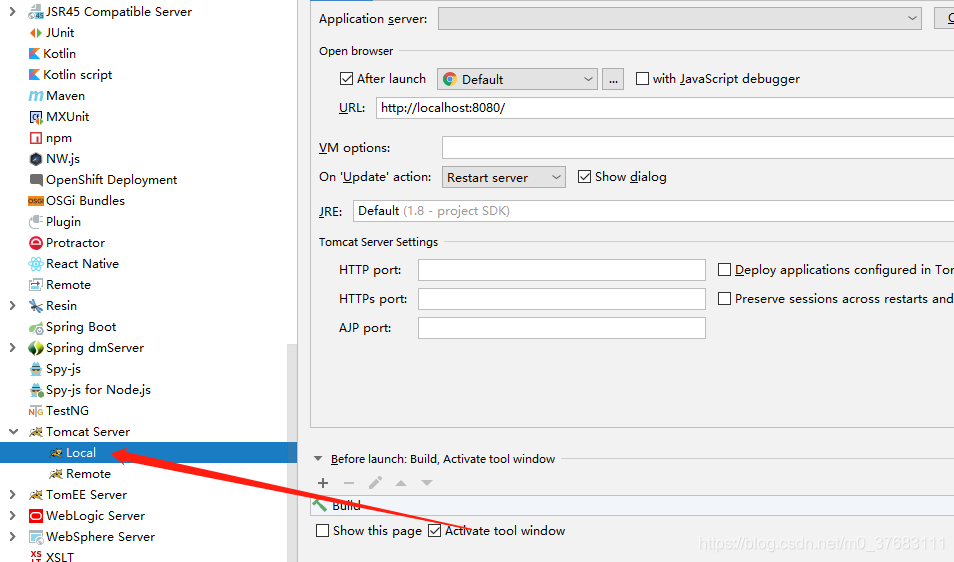Click the React Native atom icon
Viewport: 954px width, 562px height.
(x=36, y=264)
